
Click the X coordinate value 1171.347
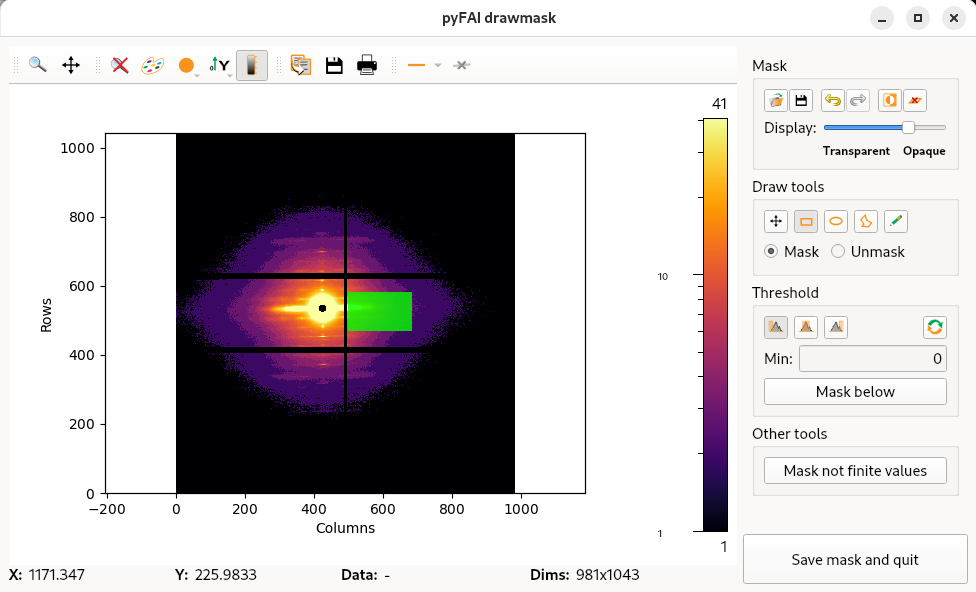57,575
